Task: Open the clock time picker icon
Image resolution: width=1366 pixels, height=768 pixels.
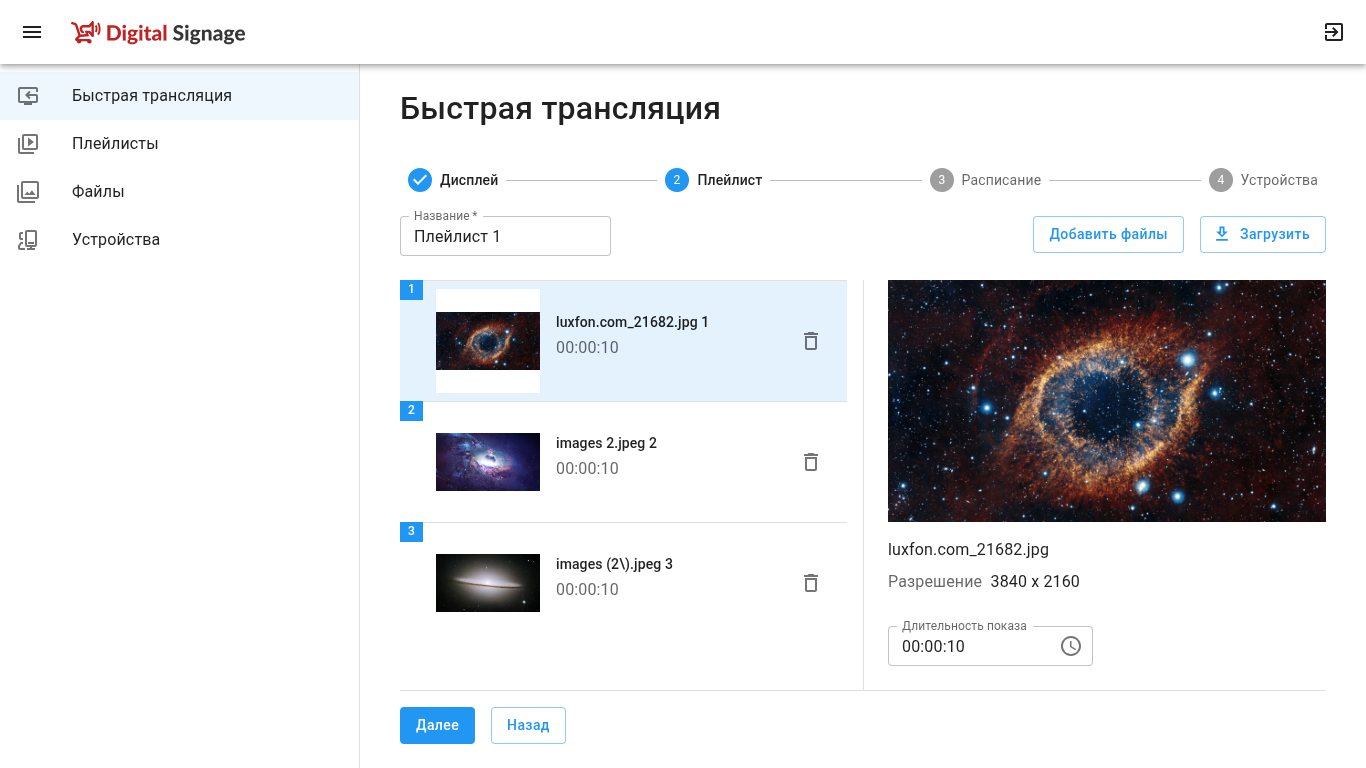Action: (1071, 646)
